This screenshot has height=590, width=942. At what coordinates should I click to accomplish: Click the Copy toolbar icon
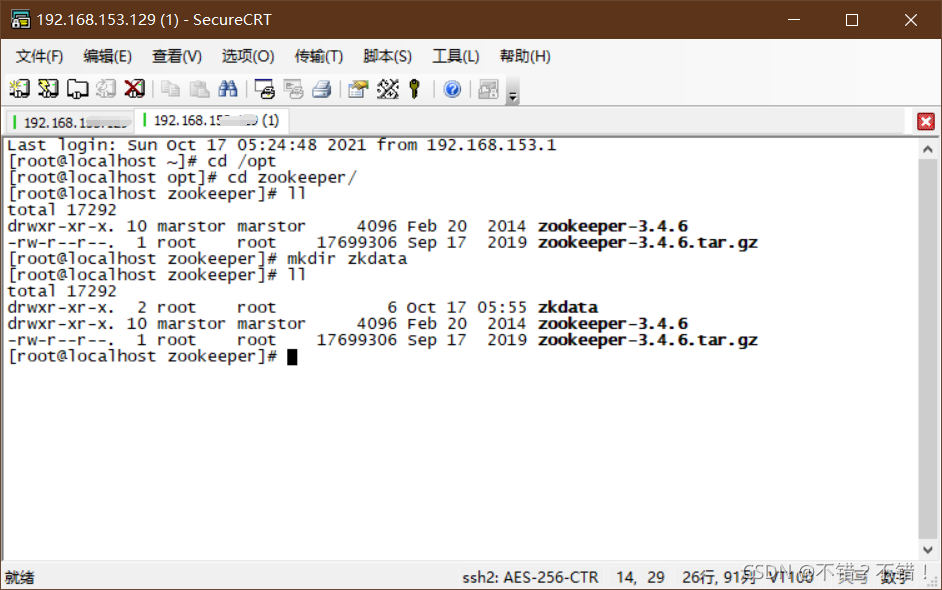170,89
